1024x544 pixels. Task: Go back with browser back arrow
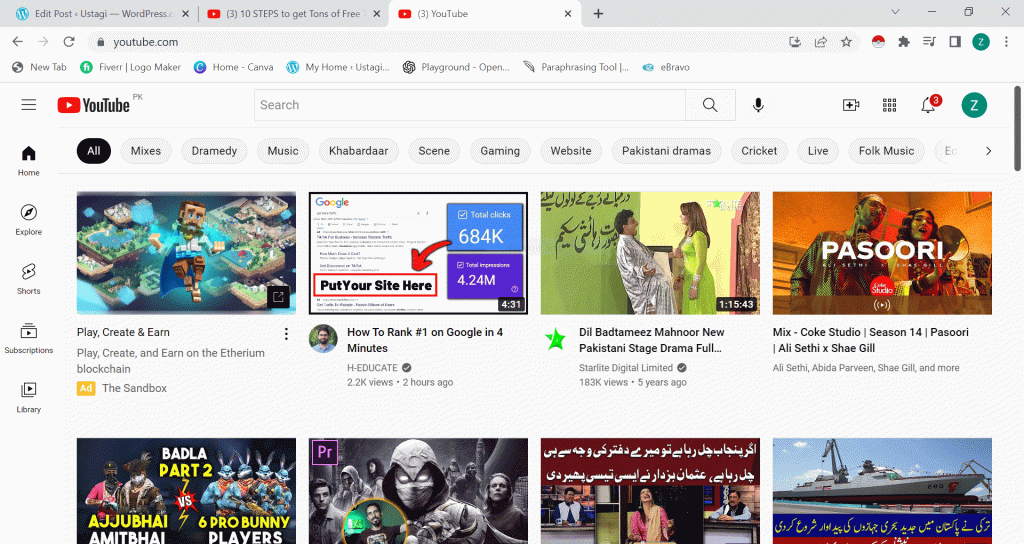18,42
